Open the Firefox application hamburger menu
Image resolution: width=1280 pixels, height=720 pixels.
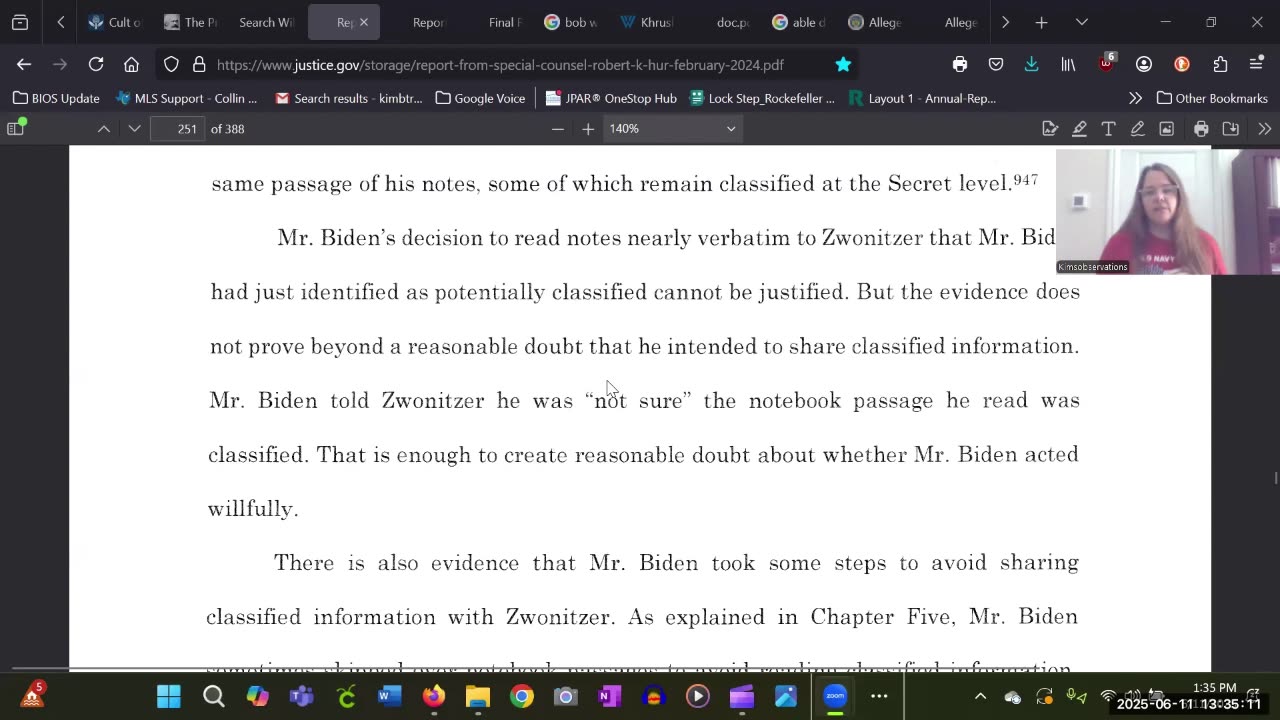1257,64
